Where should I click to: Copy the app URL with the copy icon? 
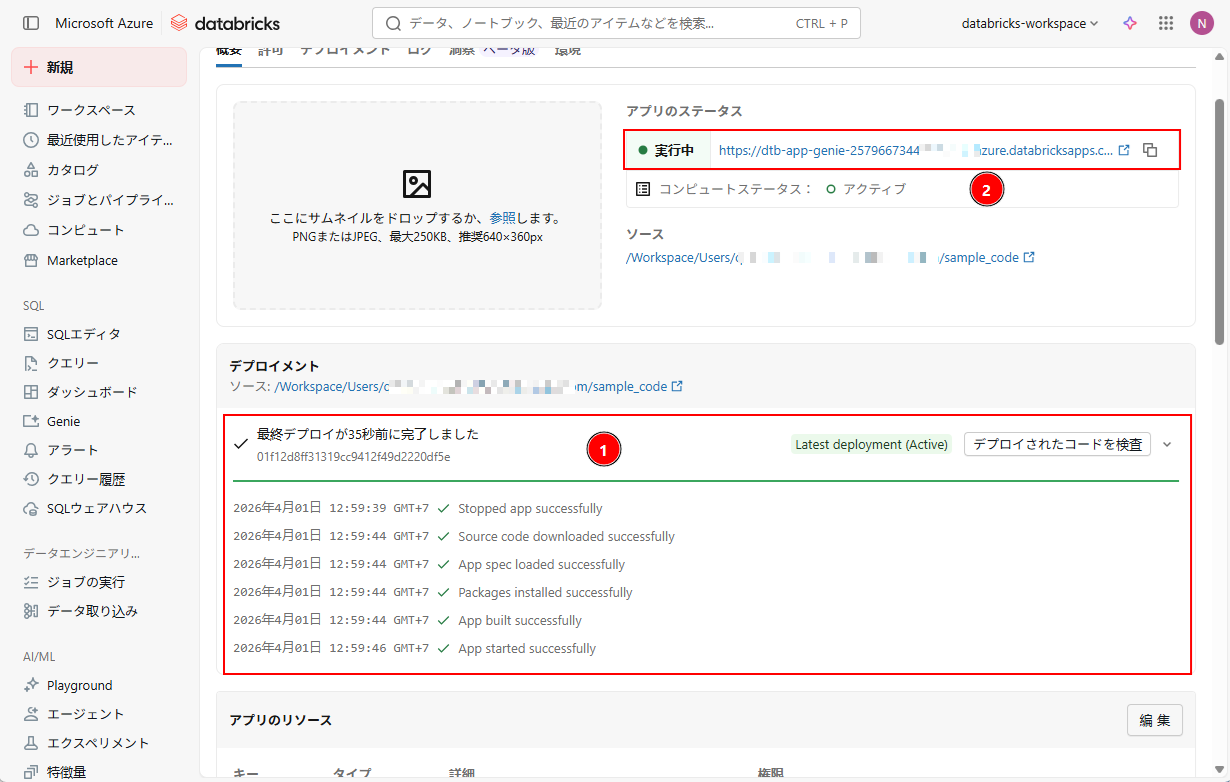(1150, 150)
